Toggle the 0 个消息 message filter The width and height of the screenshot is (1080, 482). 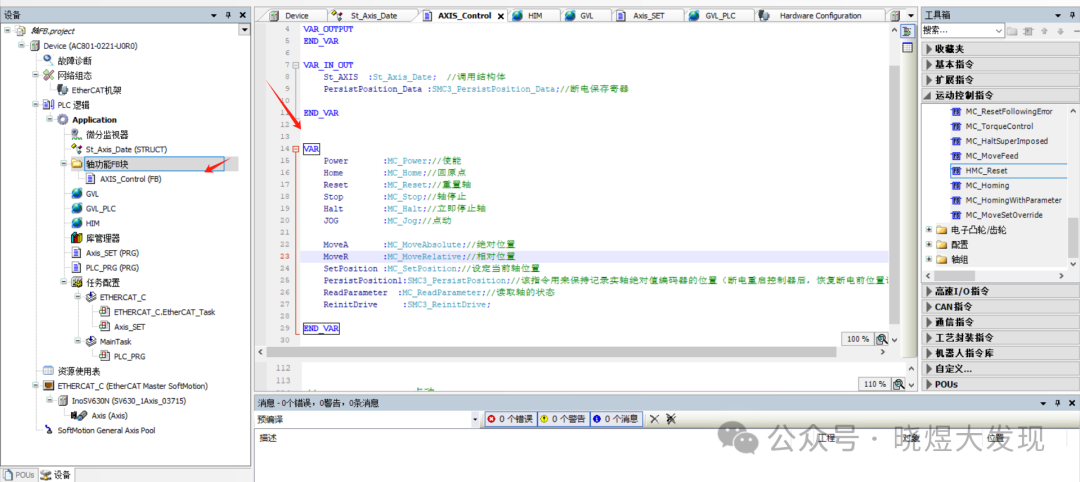pos(617,419)
